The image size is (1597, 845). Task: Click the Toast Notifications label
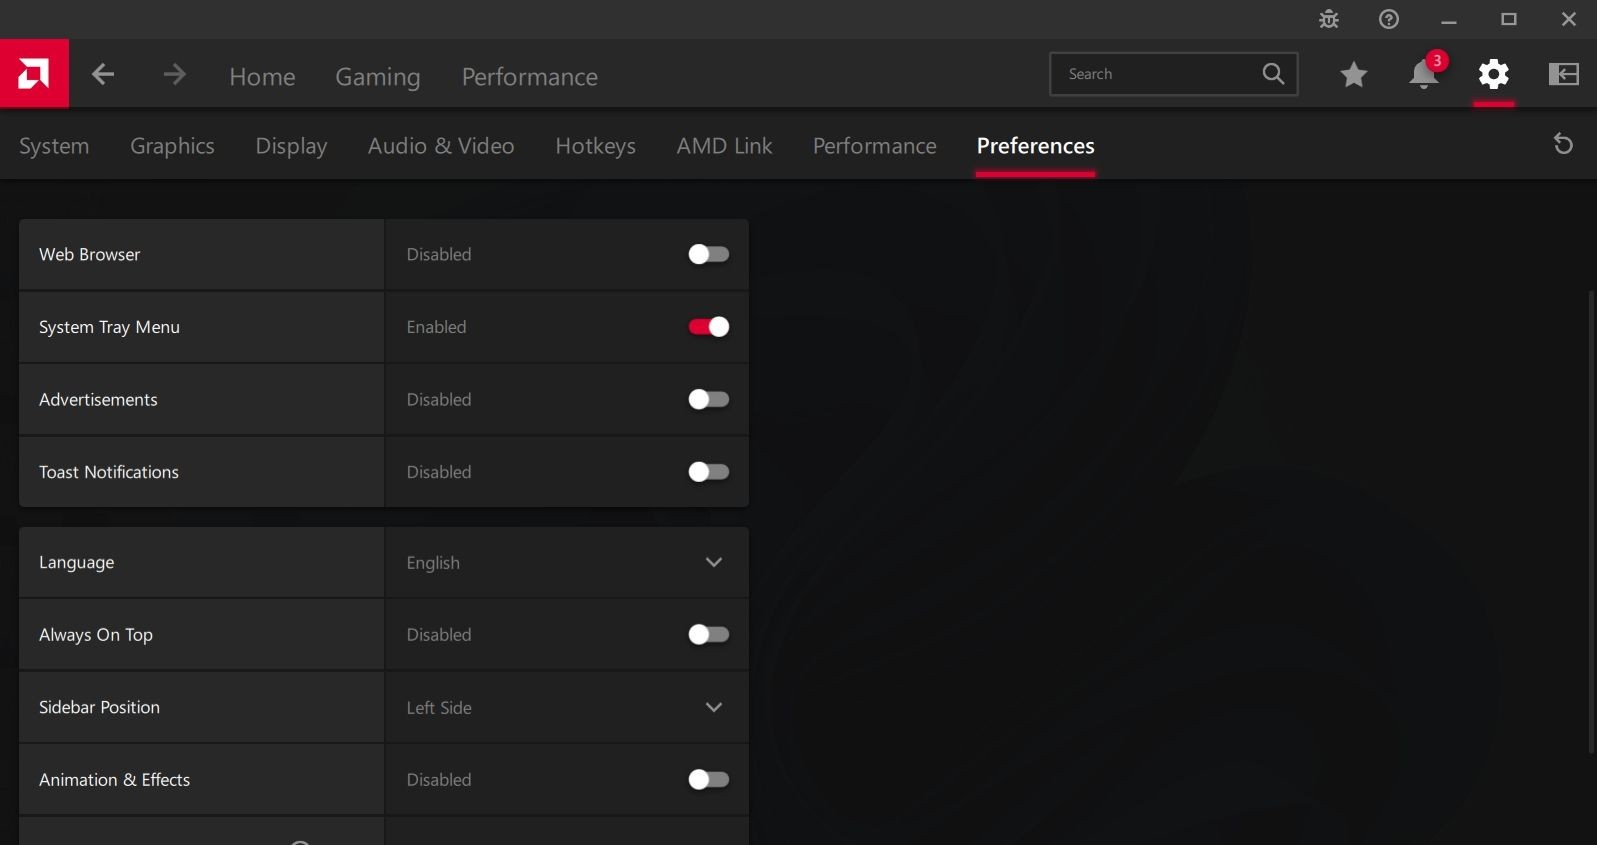point(109,472)
